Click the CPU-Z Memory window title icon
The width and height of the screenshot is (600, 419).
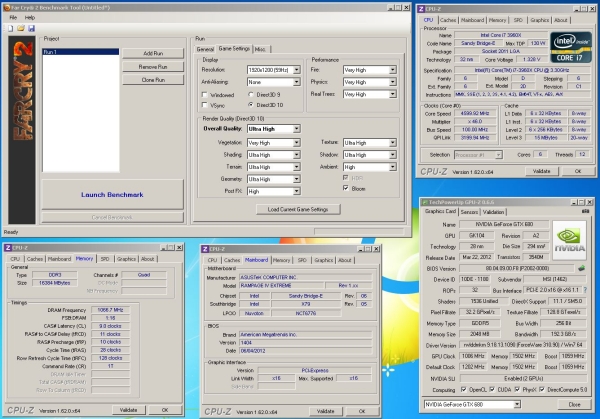point(8,248)
